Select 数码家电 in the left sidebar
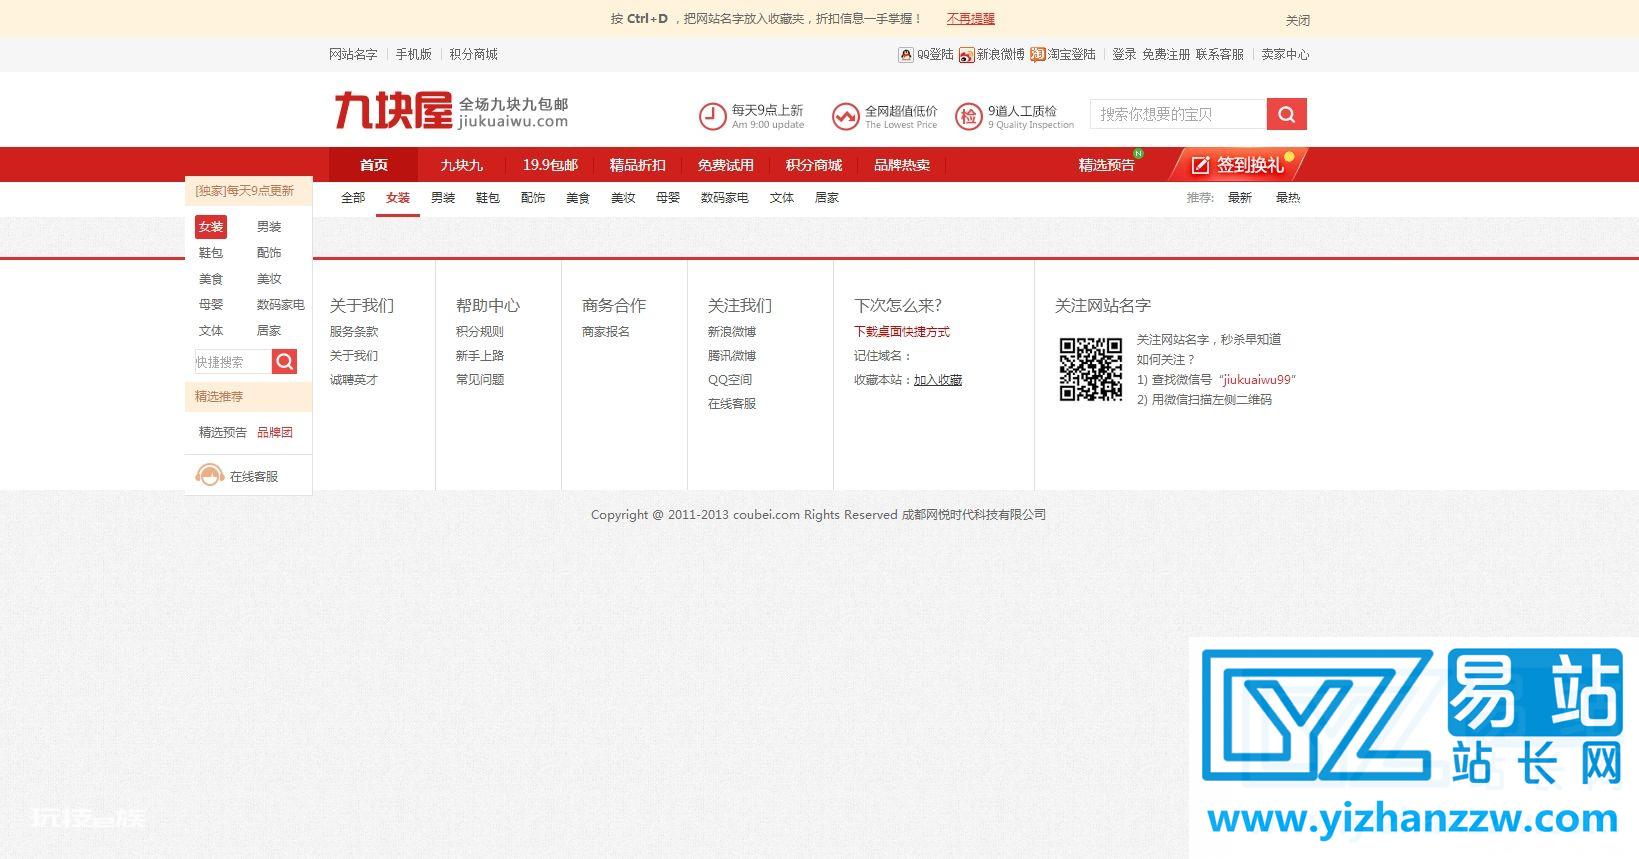Image resolution: width=1639 pixels, height=859 pixels. point(280,305)
